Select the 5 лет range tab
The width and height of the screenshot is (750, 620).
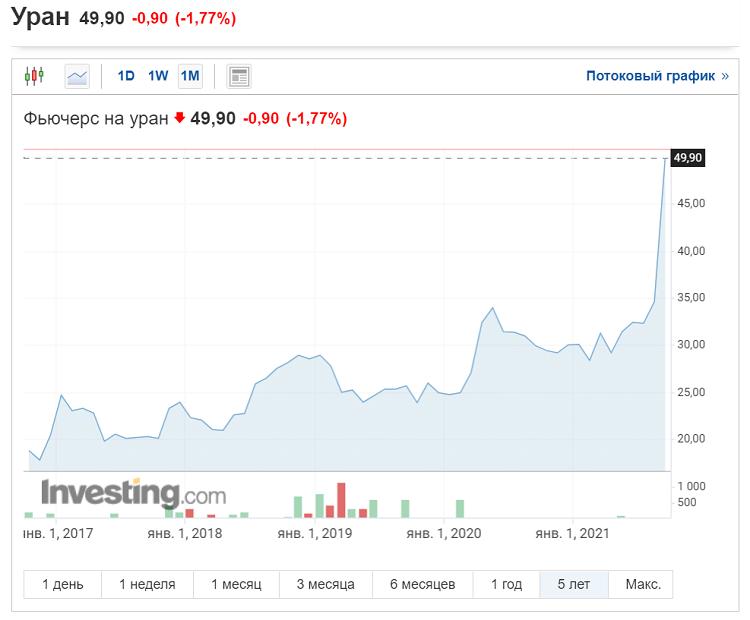click(x=574, y=584)
